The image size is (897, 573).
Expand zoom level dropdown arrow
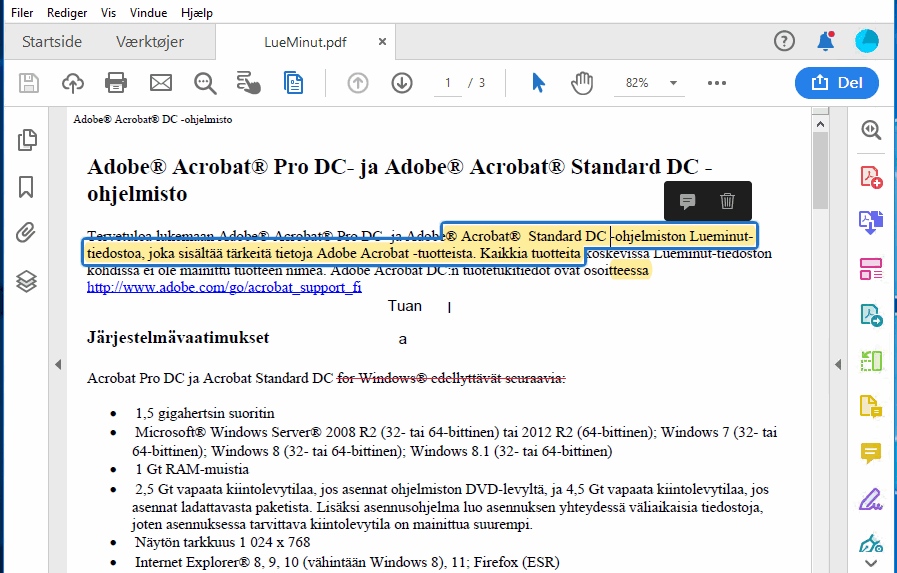pos(673,83)
